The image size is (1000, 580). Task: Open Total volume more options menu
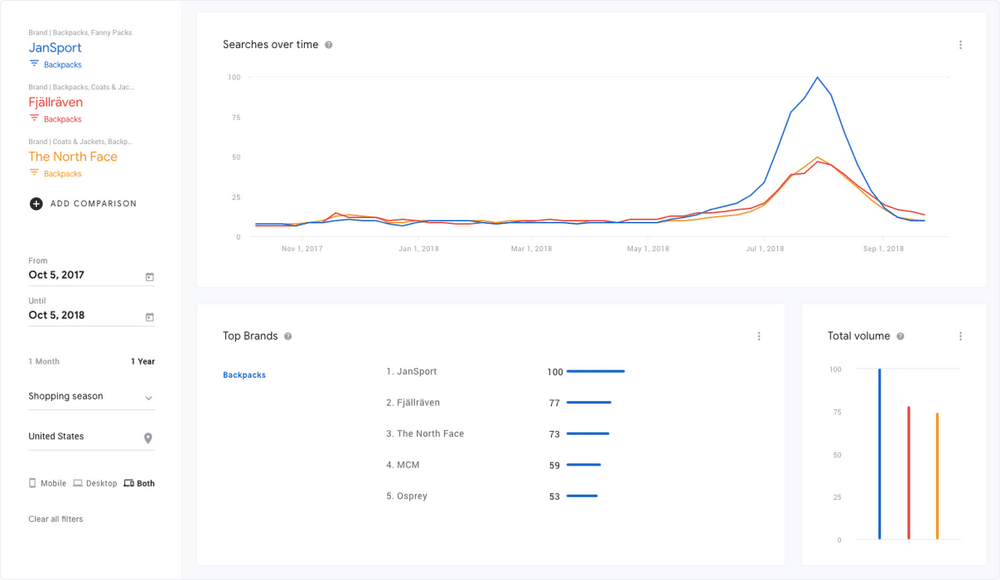point(960,336)
